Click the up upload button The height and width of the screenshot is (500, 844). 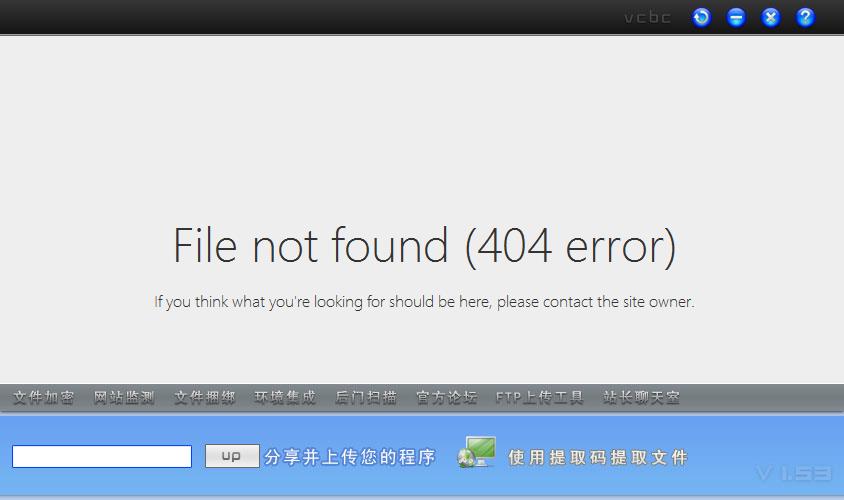click(x=232, y=456)
